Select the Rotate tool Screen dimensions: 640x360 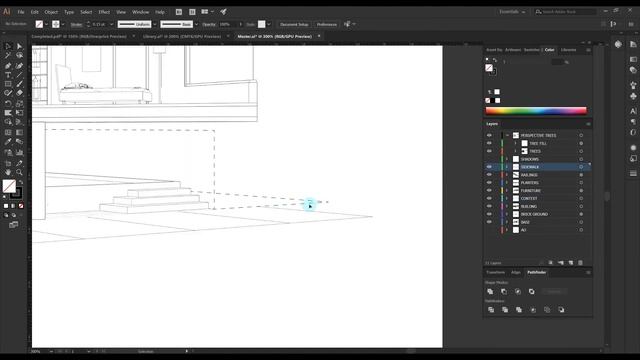(8, 103)
